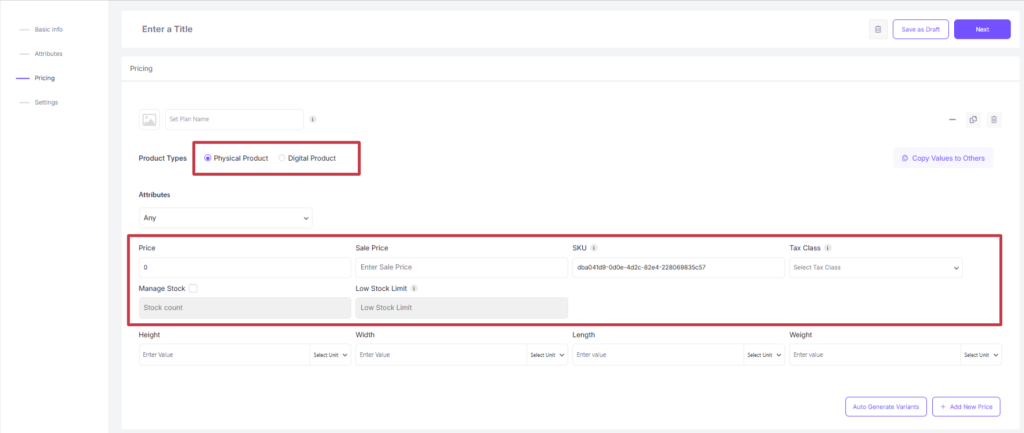Click the Stock count field
Image resolution: width=1024 pixels, height=433 pixels.
click(x=245, y=308)
